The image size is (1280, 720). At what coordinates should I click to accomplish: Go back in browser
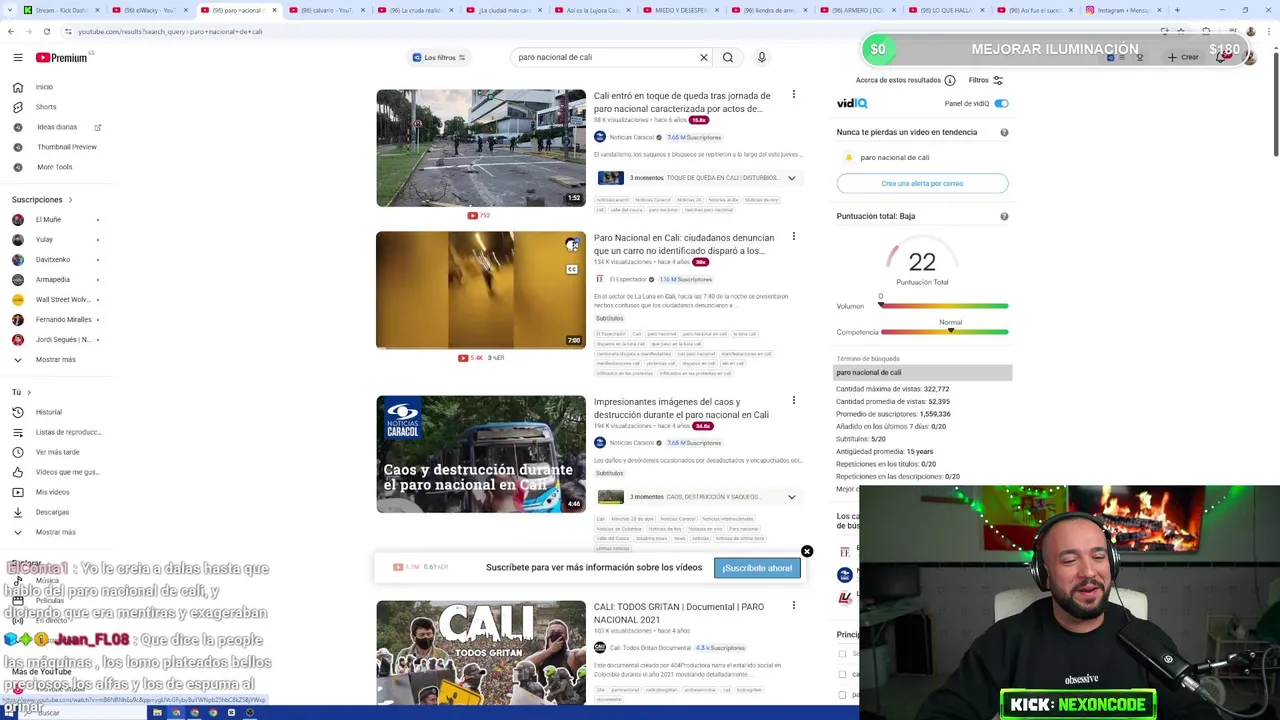(x=10, y=31)
